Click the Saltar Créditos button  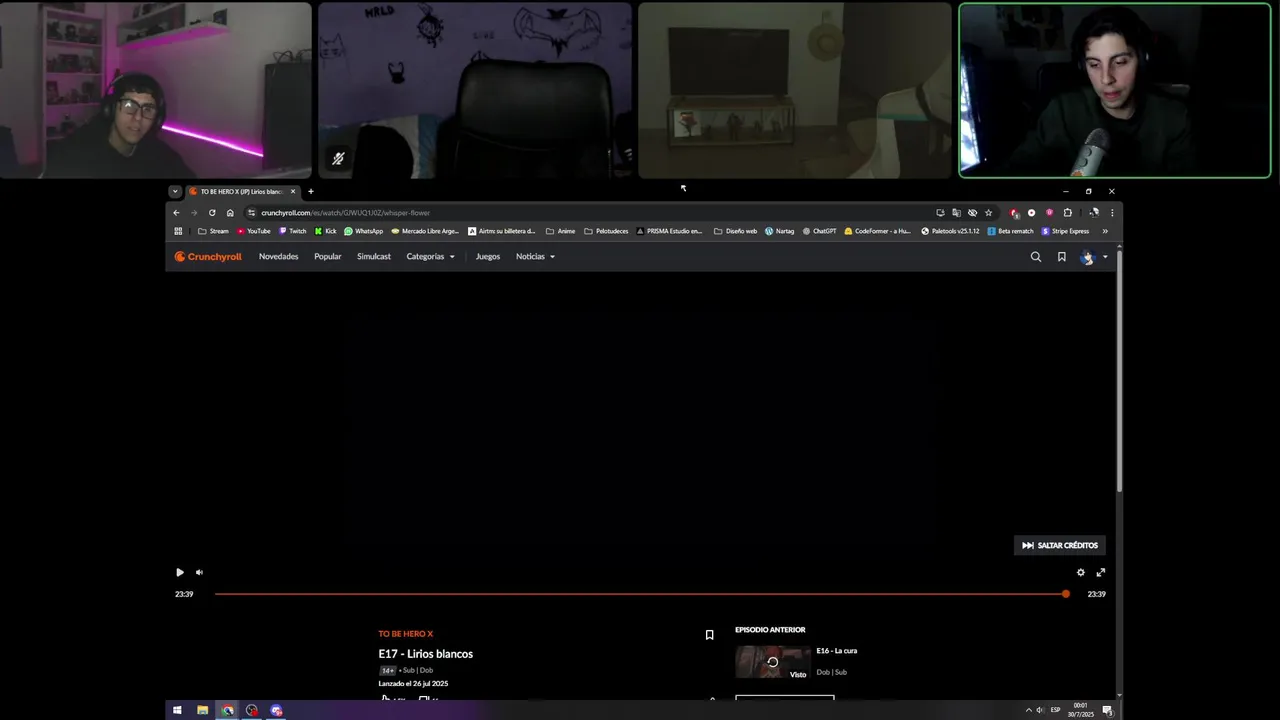click(1060, 545)
